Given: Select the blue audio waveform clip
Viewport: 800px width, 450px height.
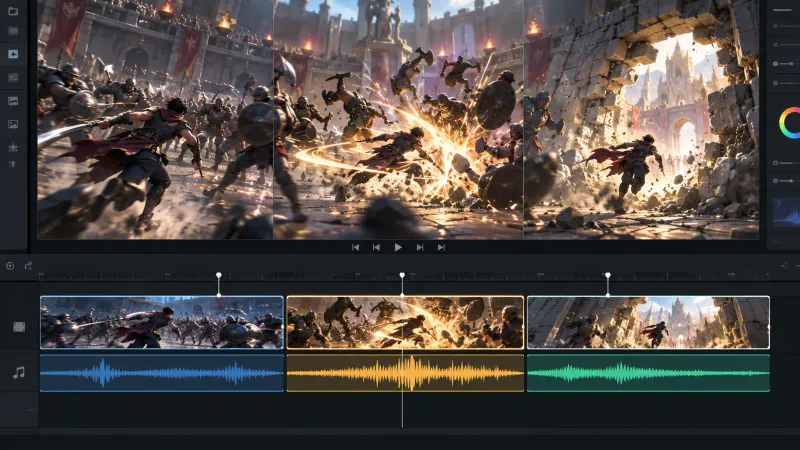Looking at the screenshot, I should [162, 373].
